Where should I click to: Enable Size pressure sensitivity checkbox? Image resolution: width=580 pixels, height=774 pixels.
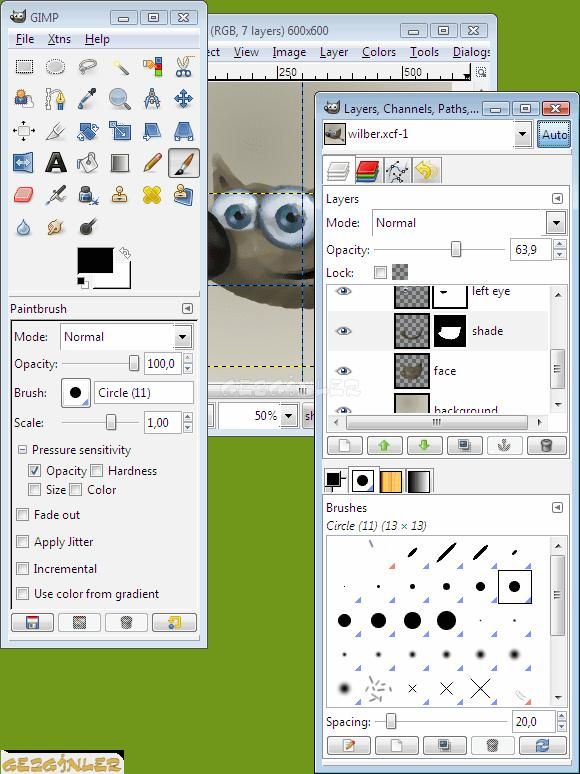click(x=34, y=490)
